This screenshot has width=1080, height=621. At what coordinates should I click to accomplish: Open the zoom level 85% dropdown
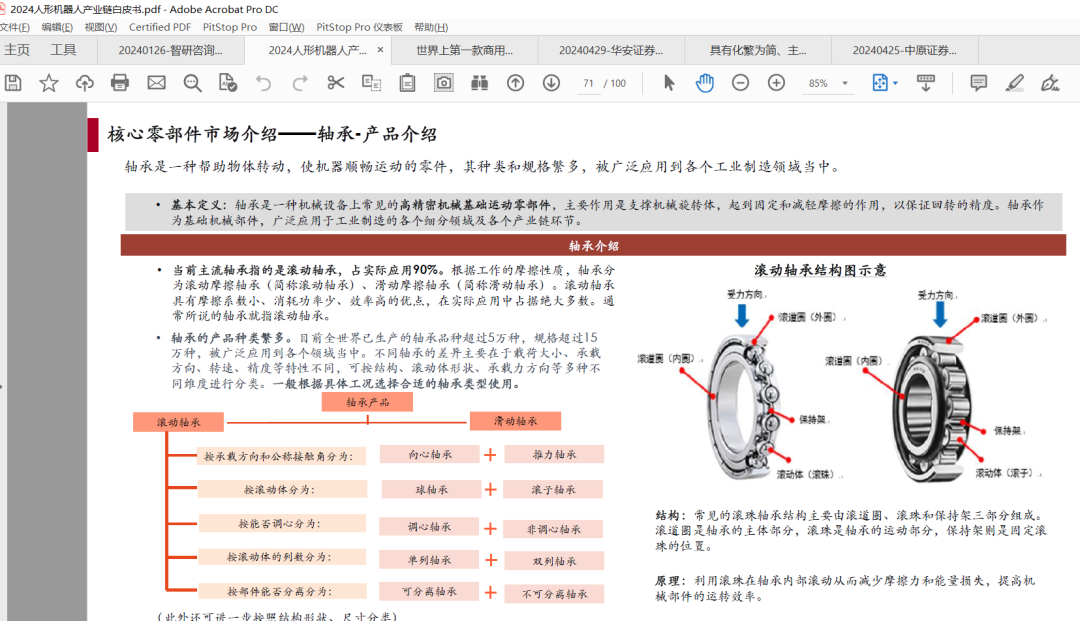(x=845, y=83)
